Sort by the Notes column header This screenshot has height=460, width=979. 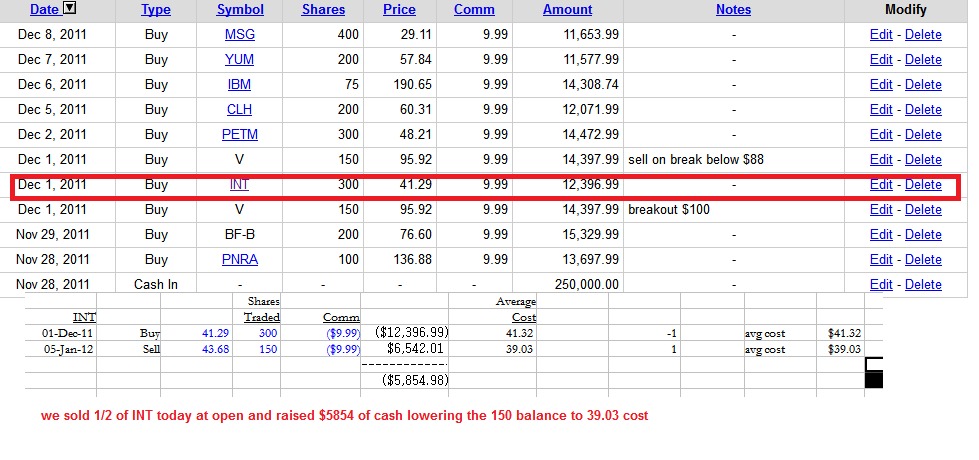point(733,10)
